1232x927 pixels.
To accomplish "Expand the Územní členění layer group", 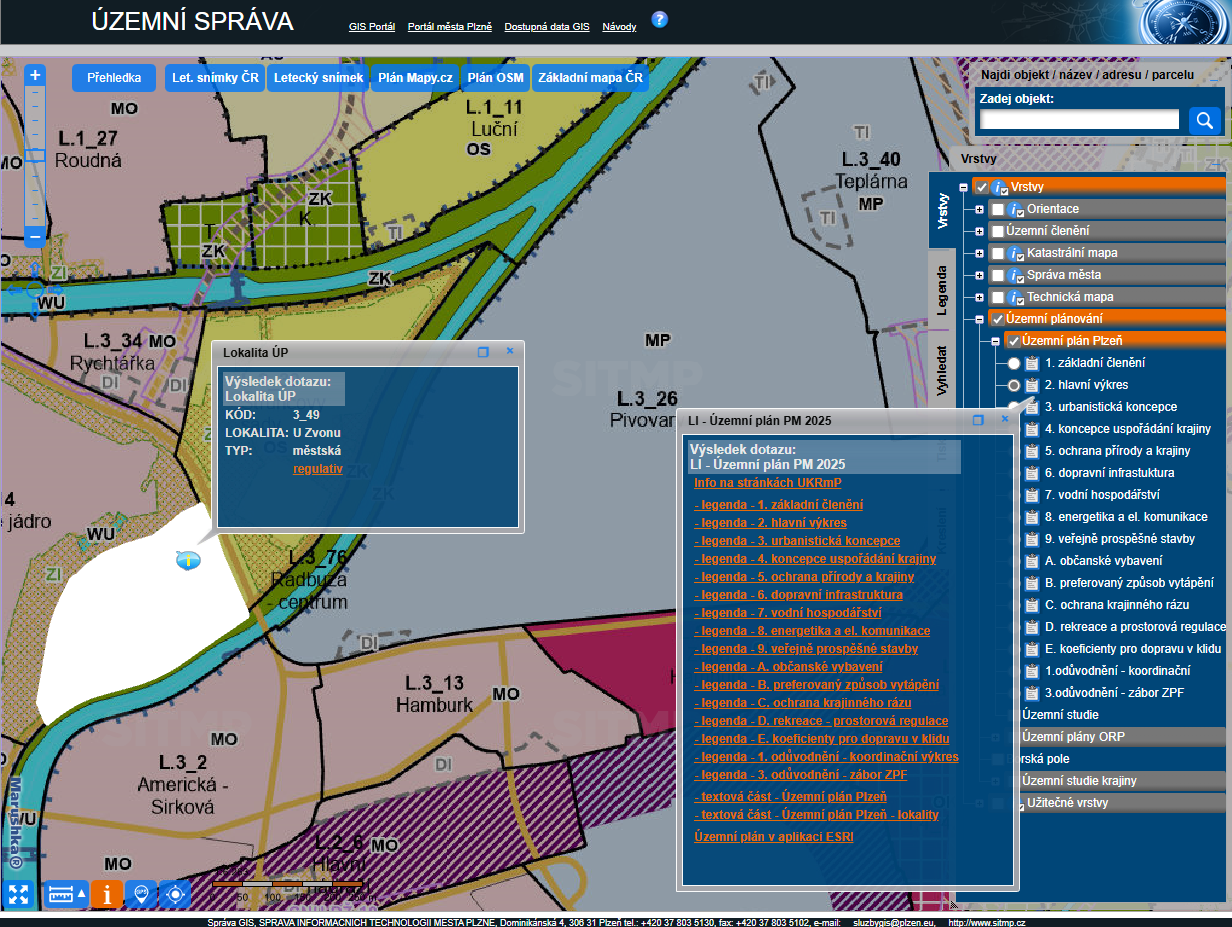I will (979, 231).
